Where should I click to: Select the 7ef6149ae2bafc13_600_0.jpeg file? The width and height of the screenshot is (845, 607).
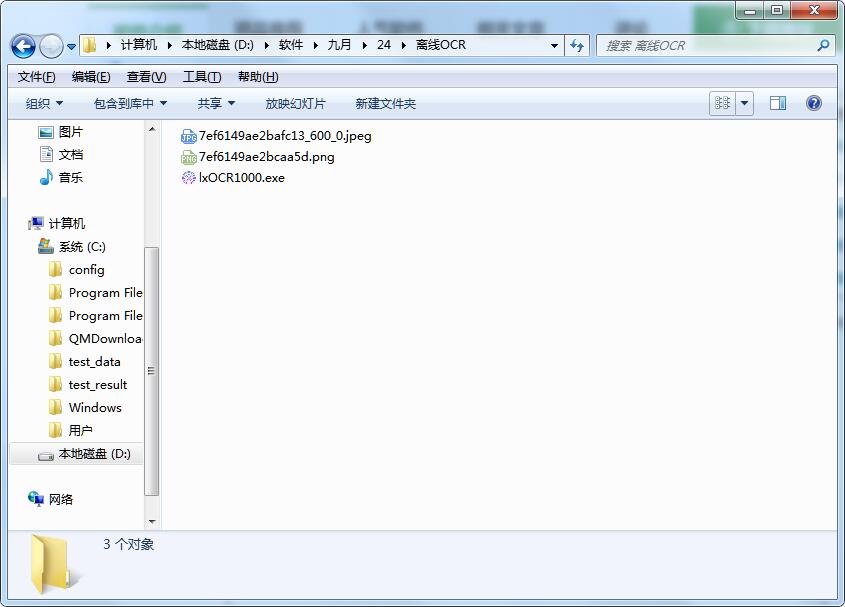(x=284, y=136)
